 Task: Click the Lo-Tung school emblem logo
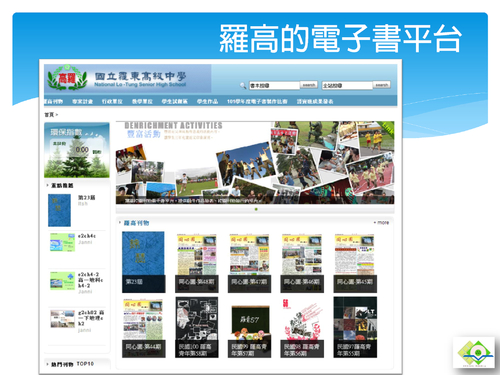(67, 78)
